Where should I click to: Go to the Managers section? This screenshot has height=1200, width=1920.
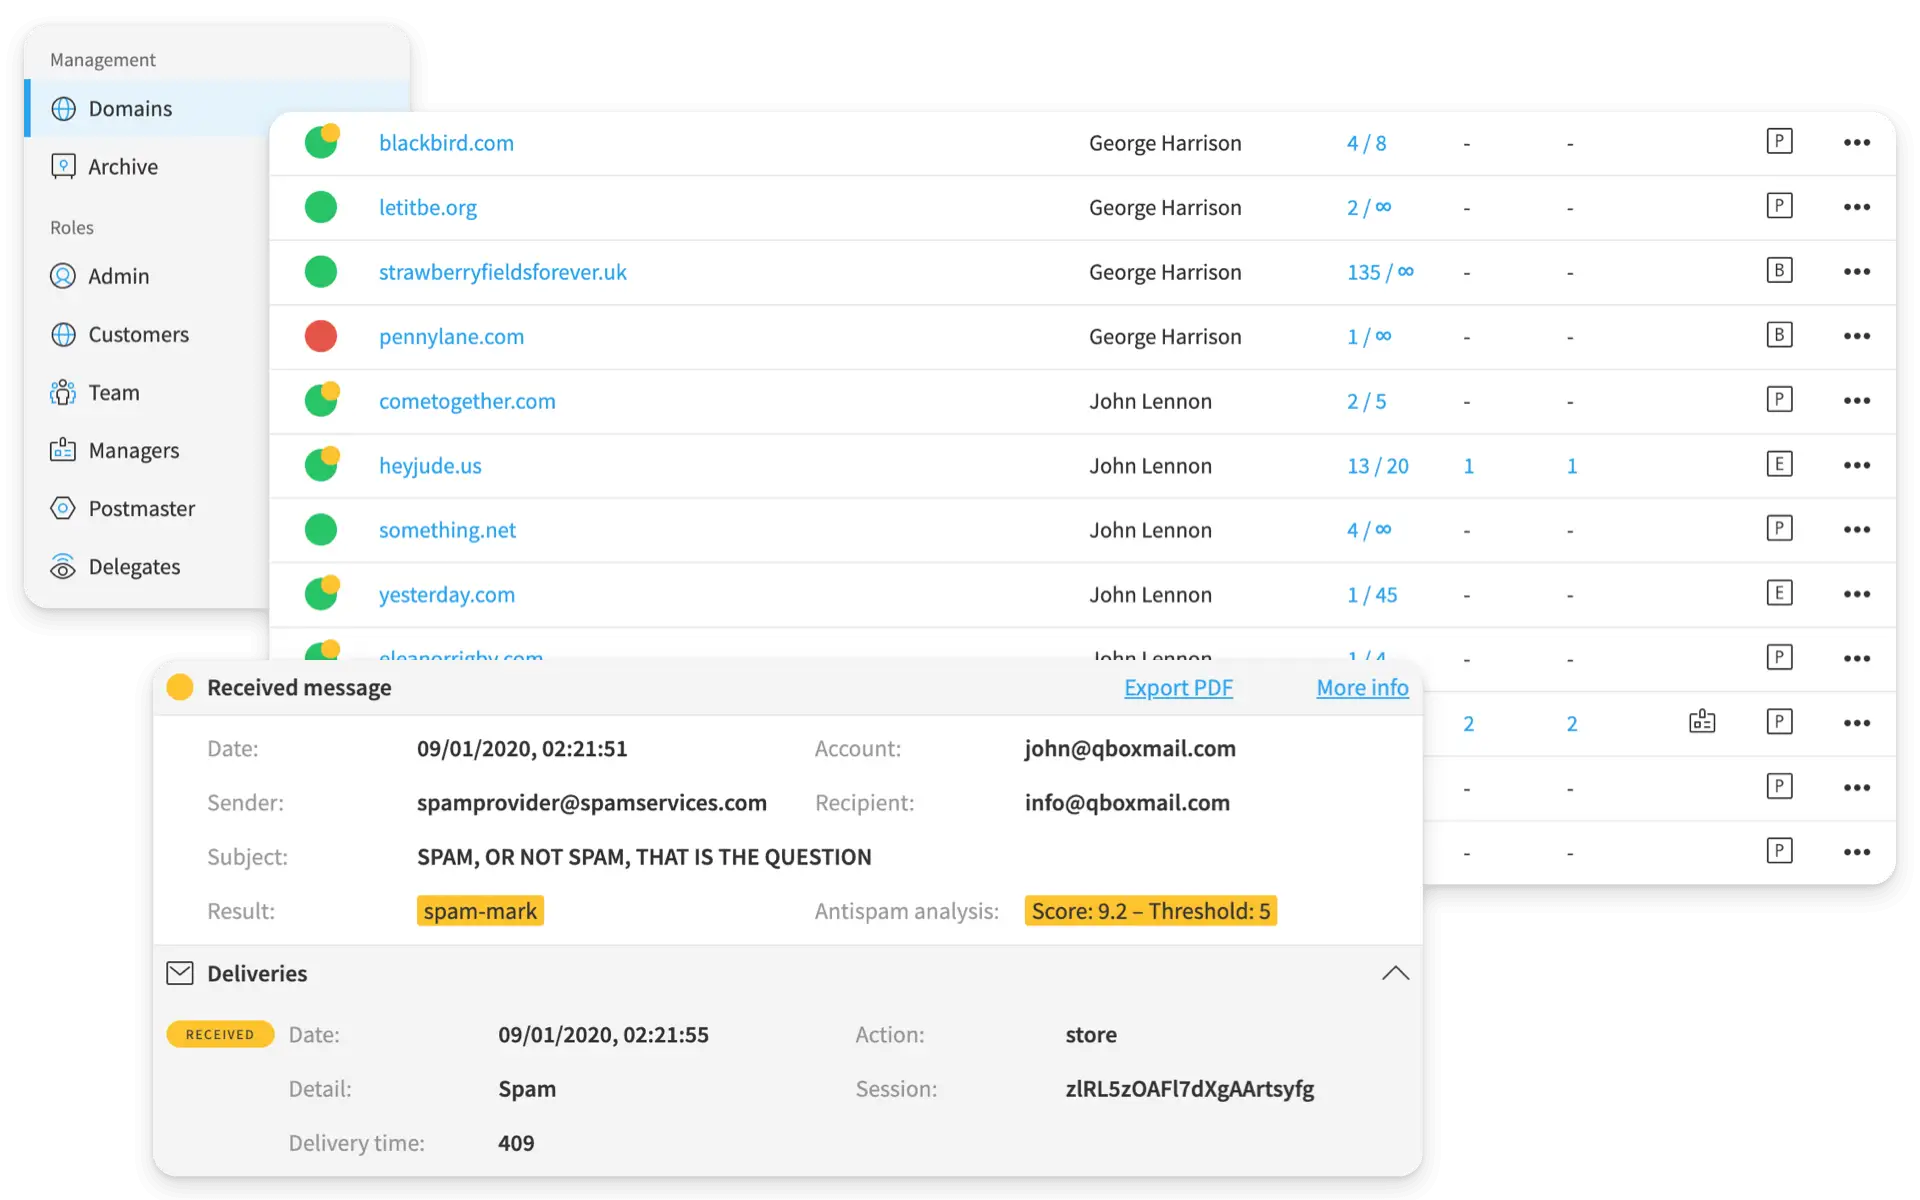pyautogui.click(x=134, y=451)
